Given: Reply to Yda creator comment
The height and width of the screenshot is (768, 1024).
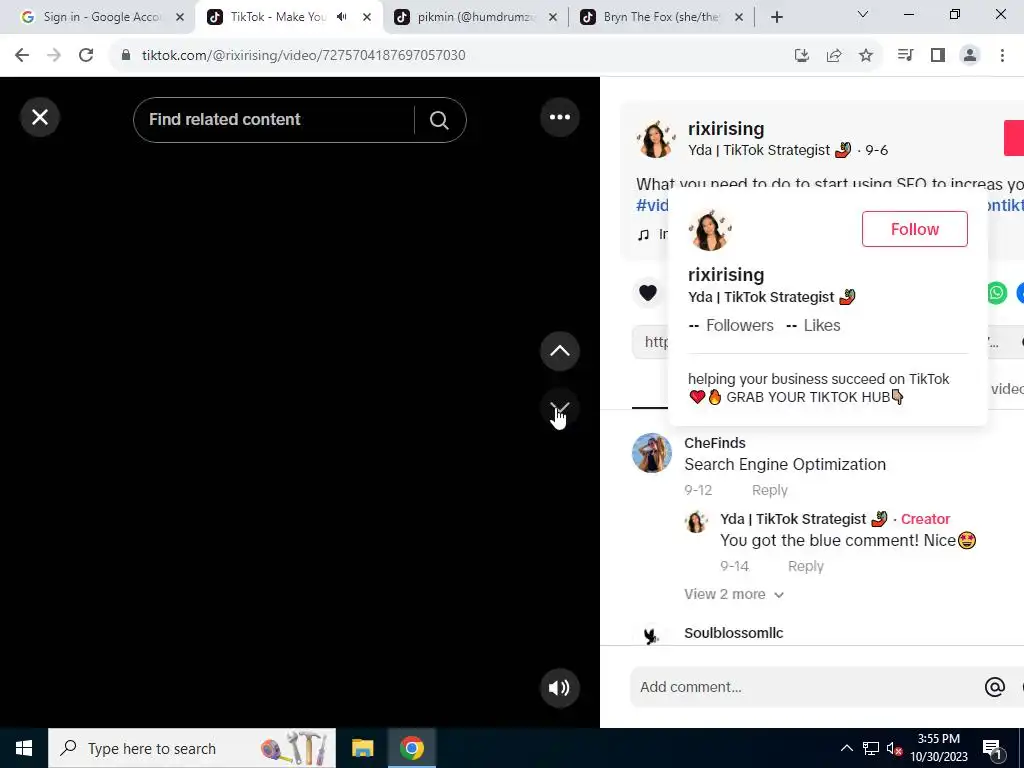Looking at the screenshot, I should [806, 566].
